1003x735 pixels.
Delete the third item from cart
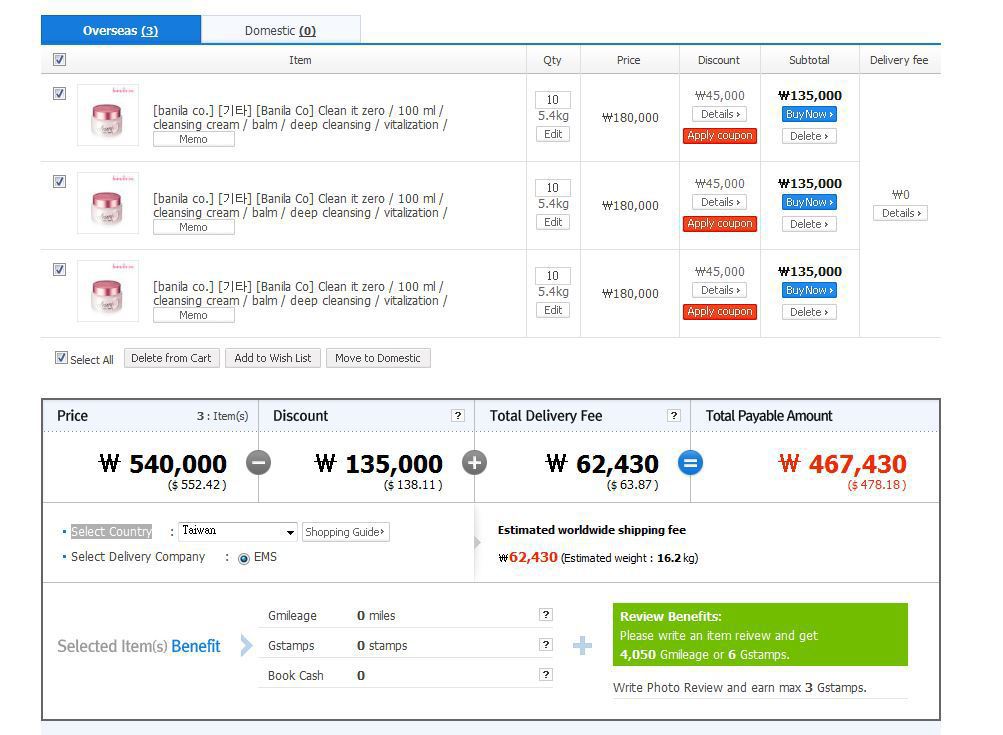pos(809,312)
